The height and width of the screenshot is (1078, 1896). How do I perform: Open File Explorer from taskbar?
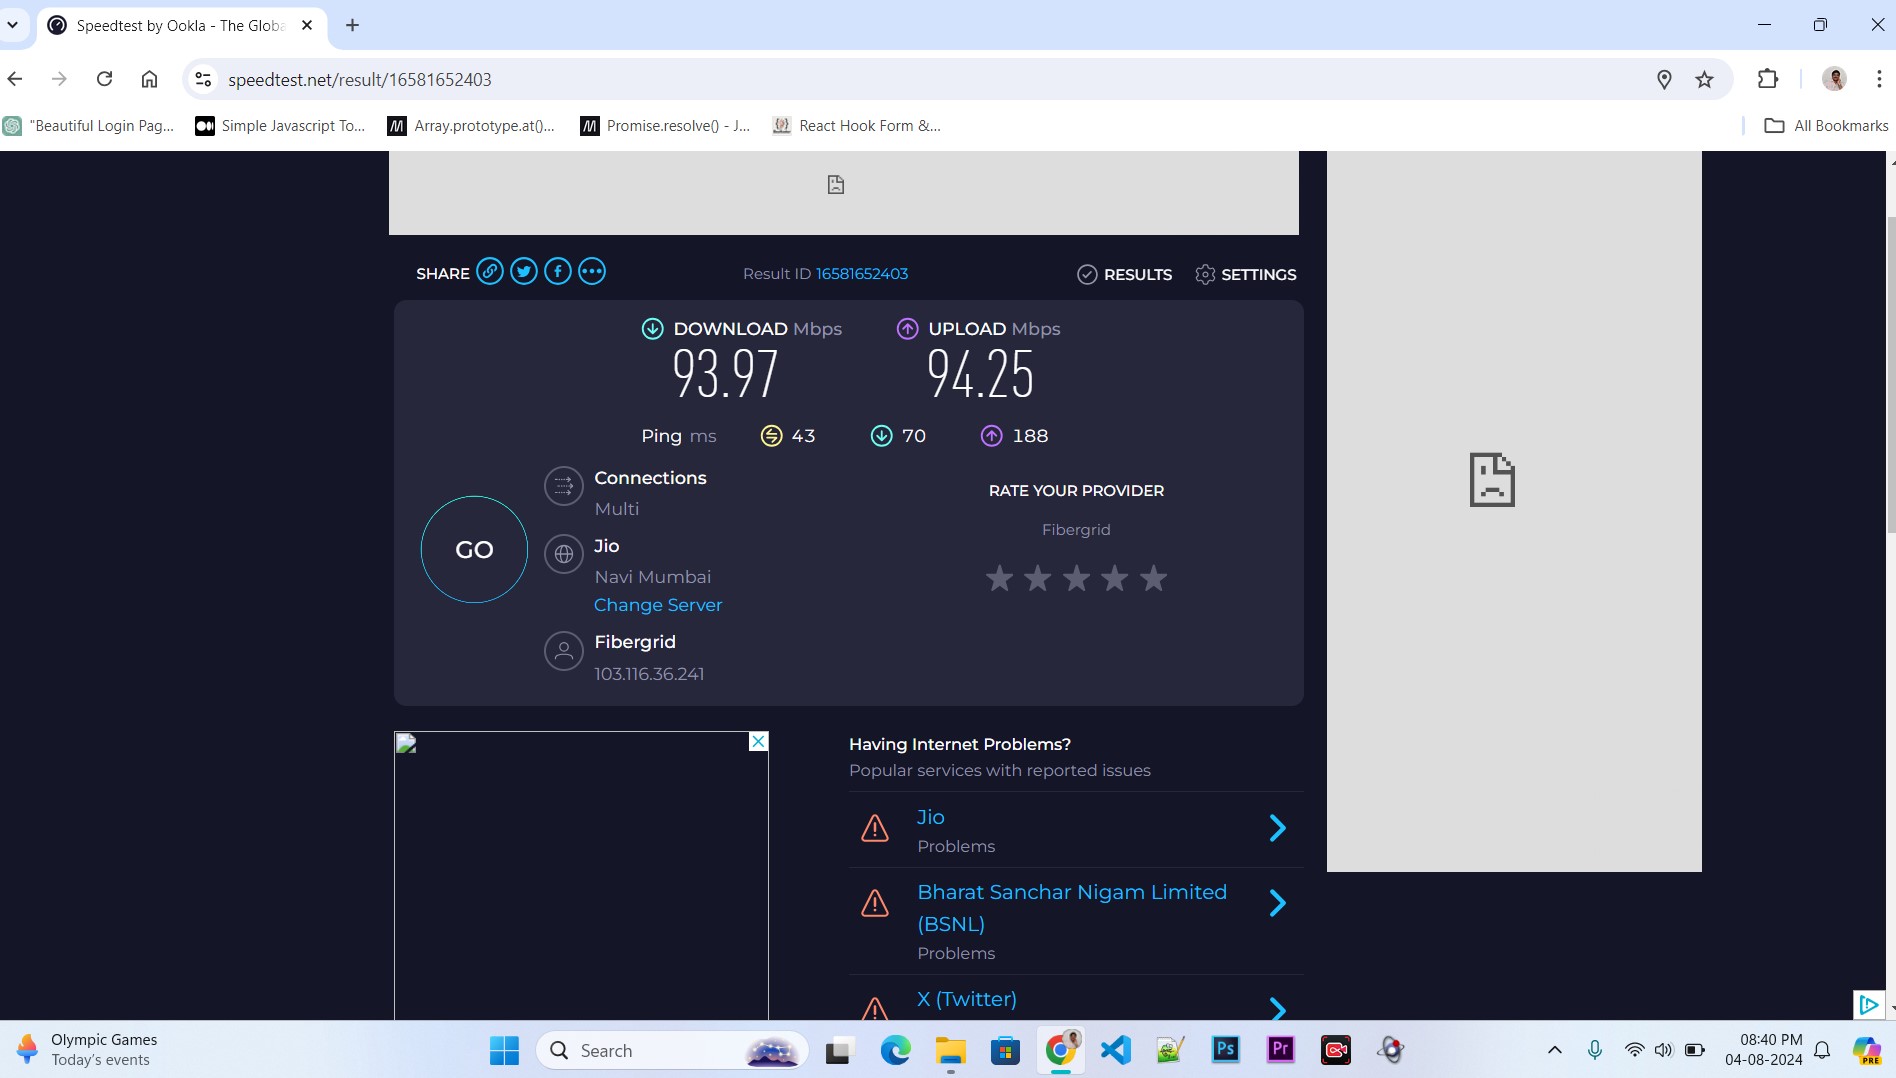tap(950, 1050)
